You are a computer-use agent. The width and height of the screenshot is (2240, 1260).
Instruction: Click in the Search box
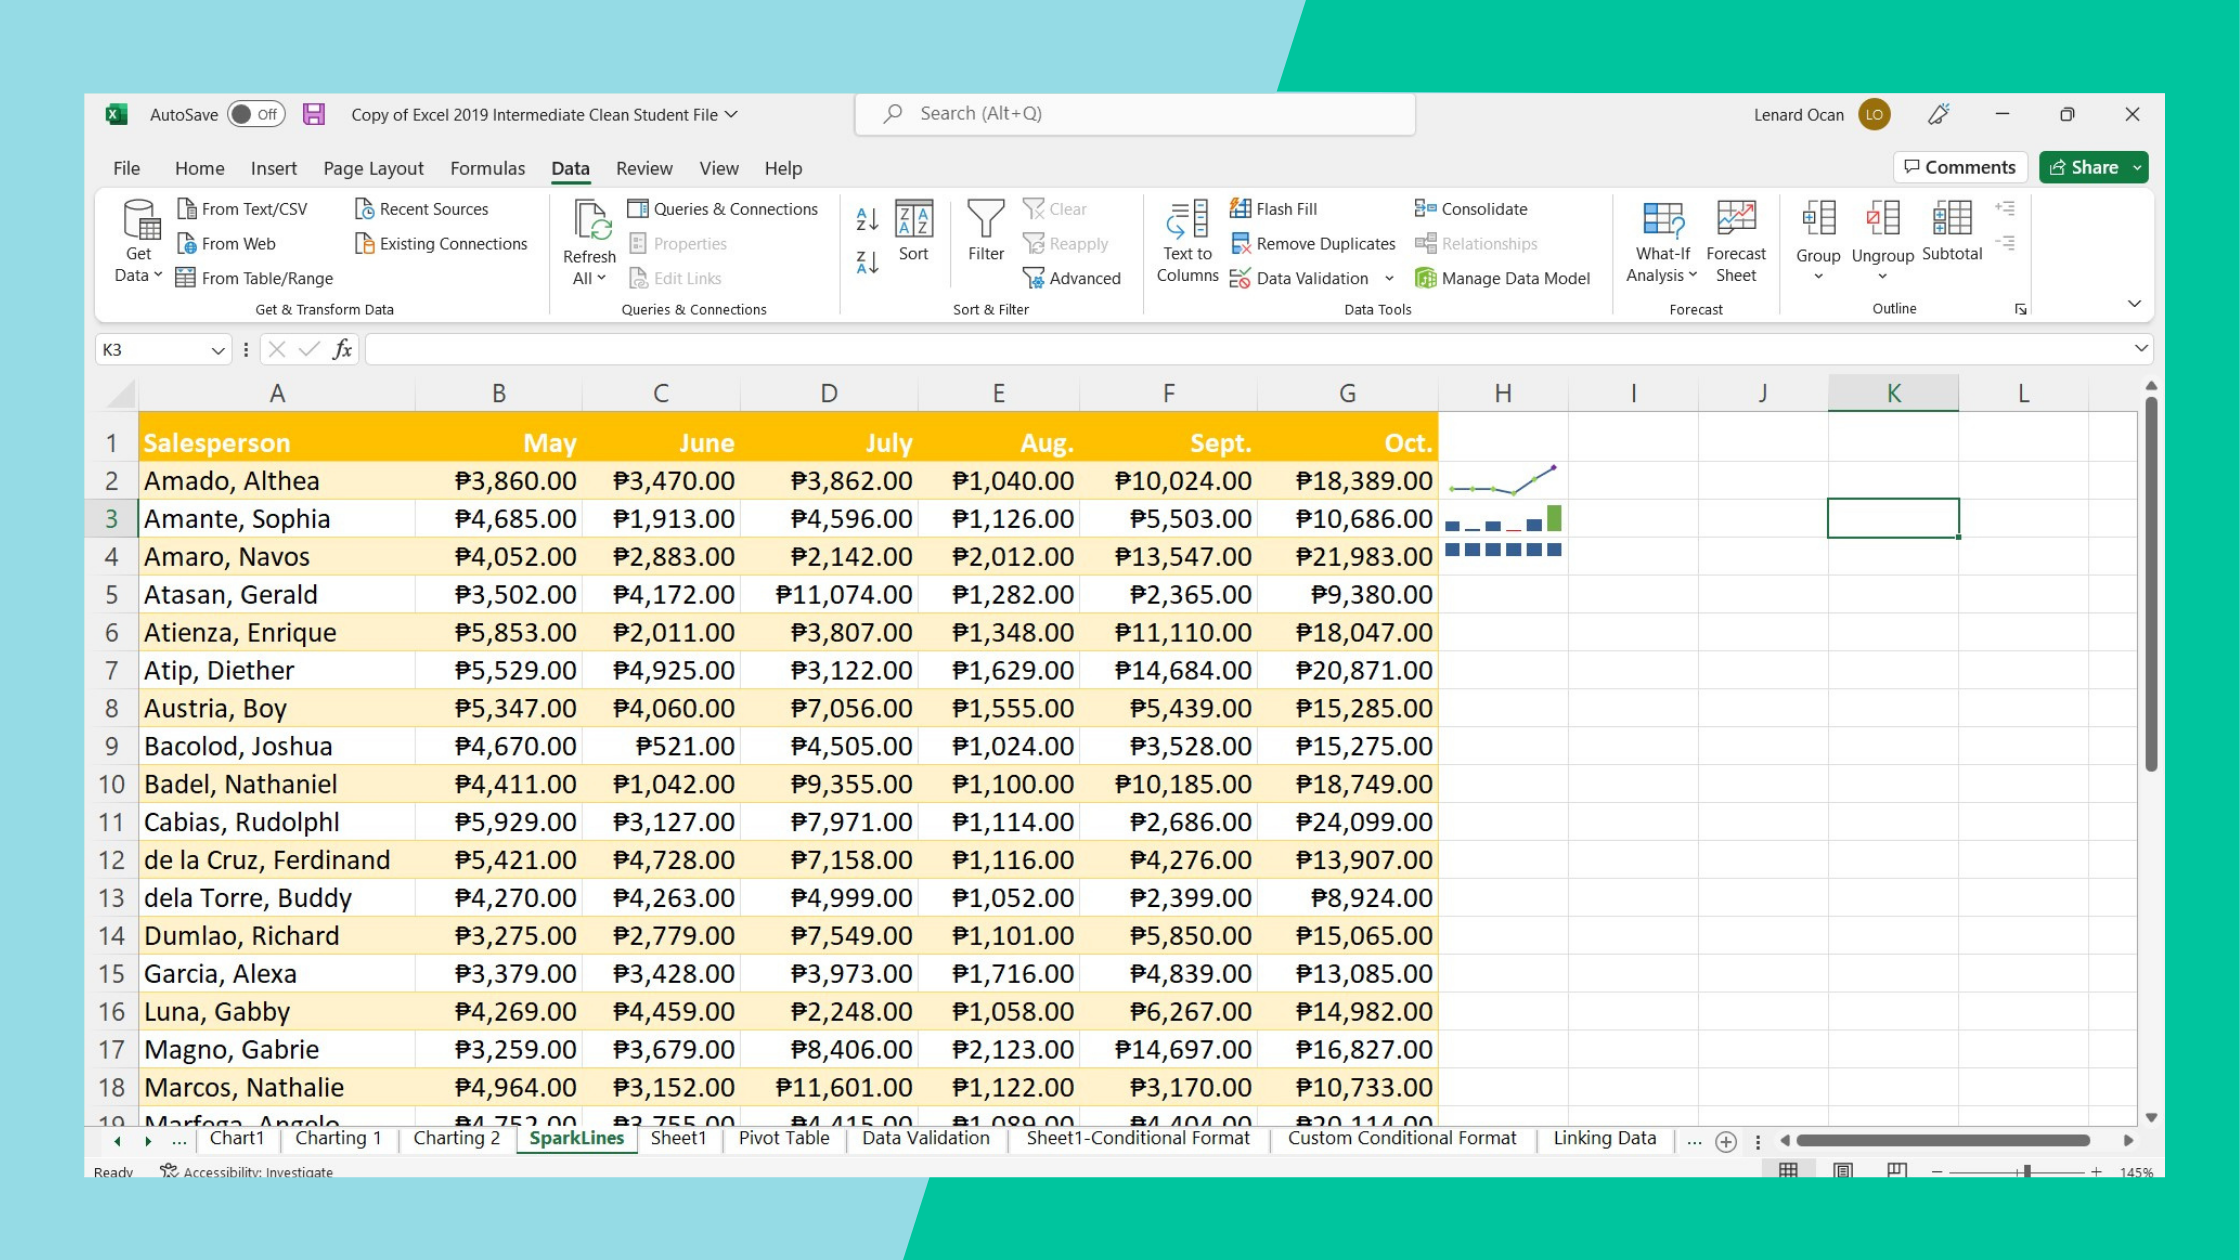point(1135,114)
